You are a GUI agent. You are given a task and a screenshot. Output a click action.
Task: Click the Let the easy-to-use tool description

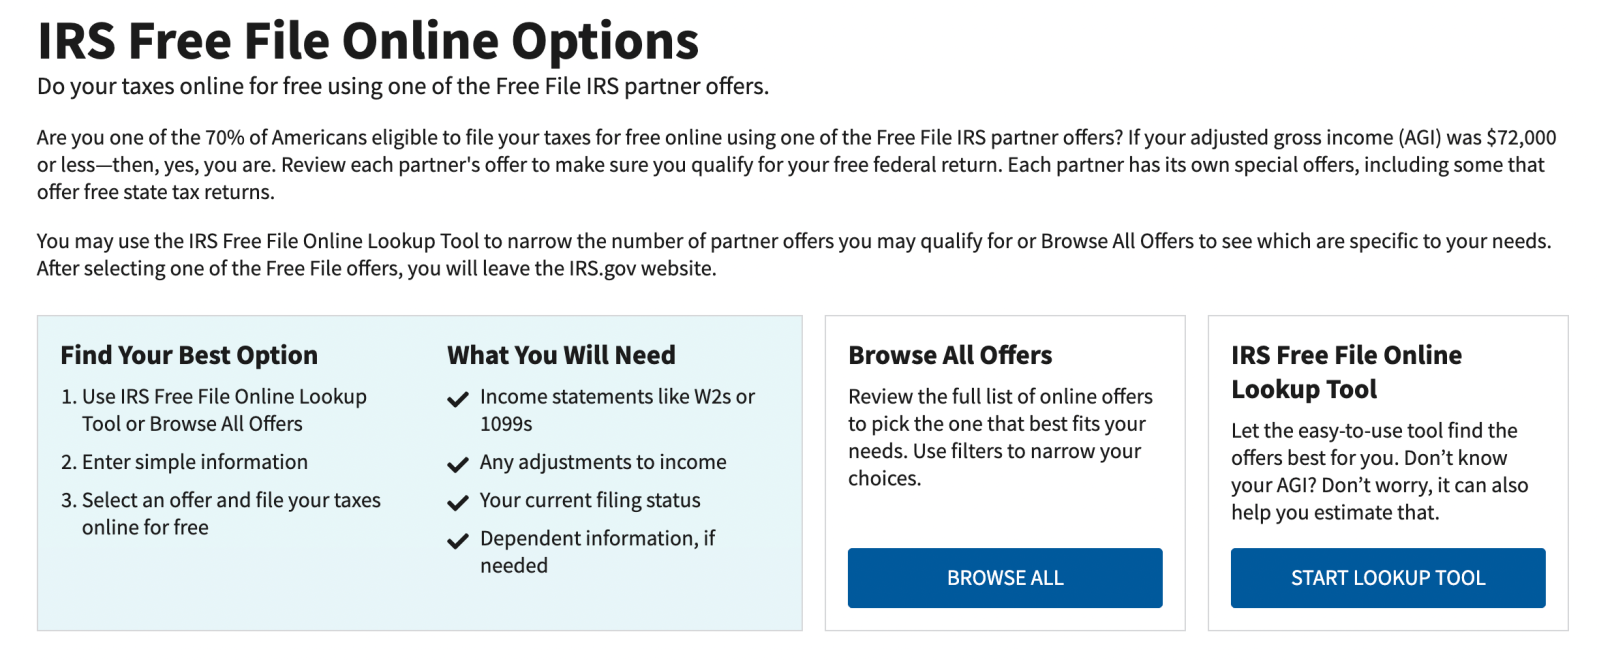tap(1379, 471)
